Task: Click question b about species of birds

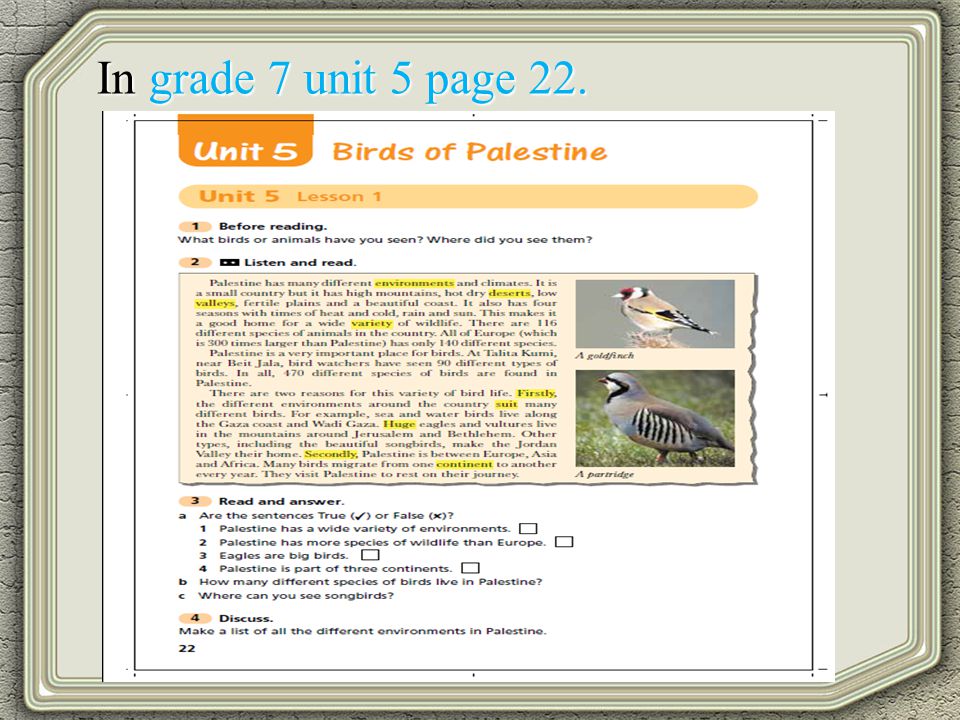Action: pyautogui.click(x=370, y=582)
